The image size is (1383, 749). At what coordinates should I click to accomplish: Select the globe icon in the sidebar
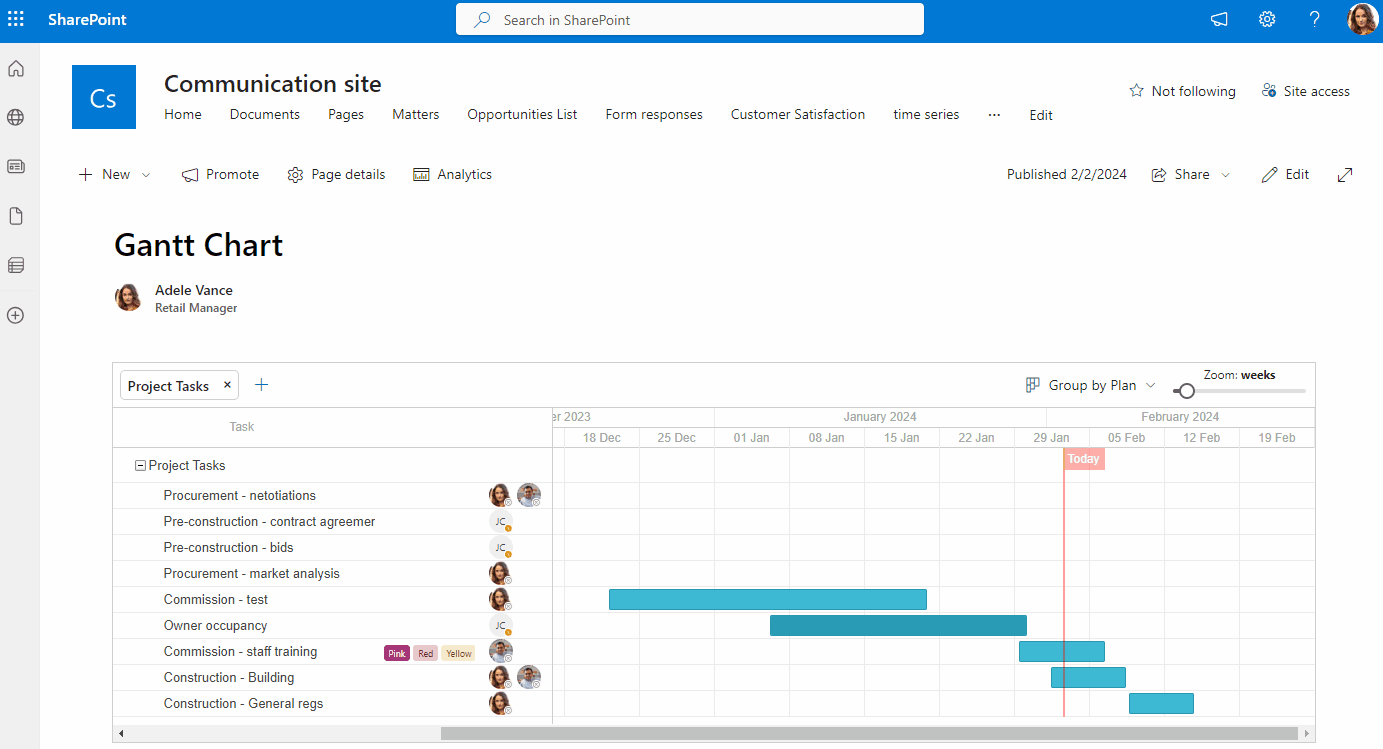(x=15, y=117)
